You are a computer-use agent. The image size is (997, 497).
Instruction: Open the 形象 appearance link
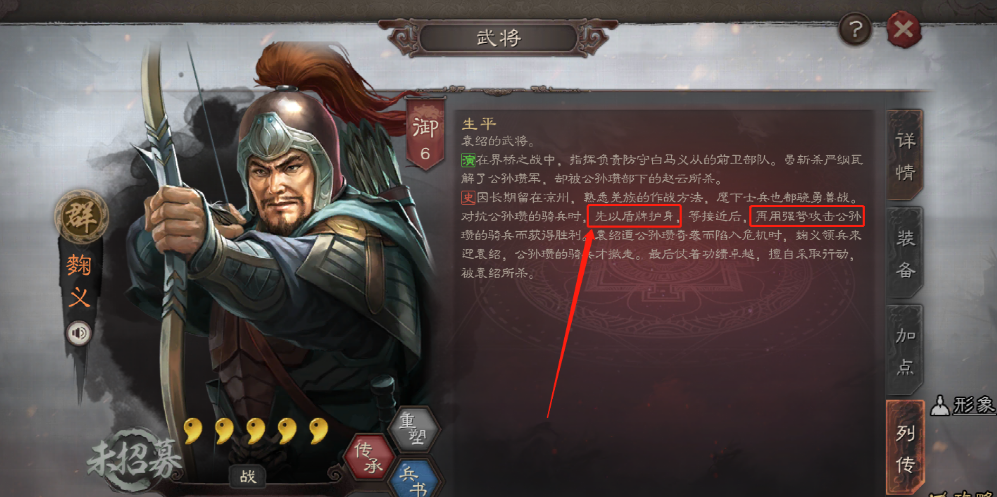click(x=964, y=405)
